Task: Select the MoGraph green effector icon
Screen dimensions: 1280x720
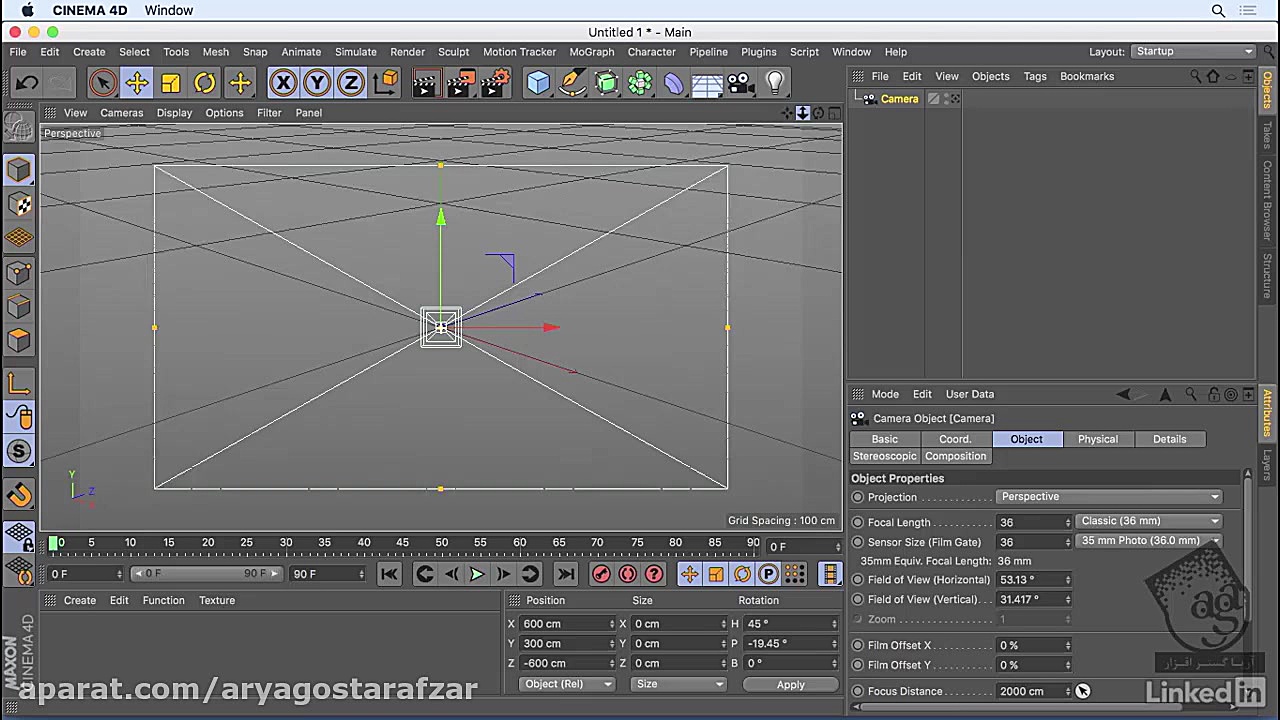Action: pyautogui.click(x=640, y=83)
